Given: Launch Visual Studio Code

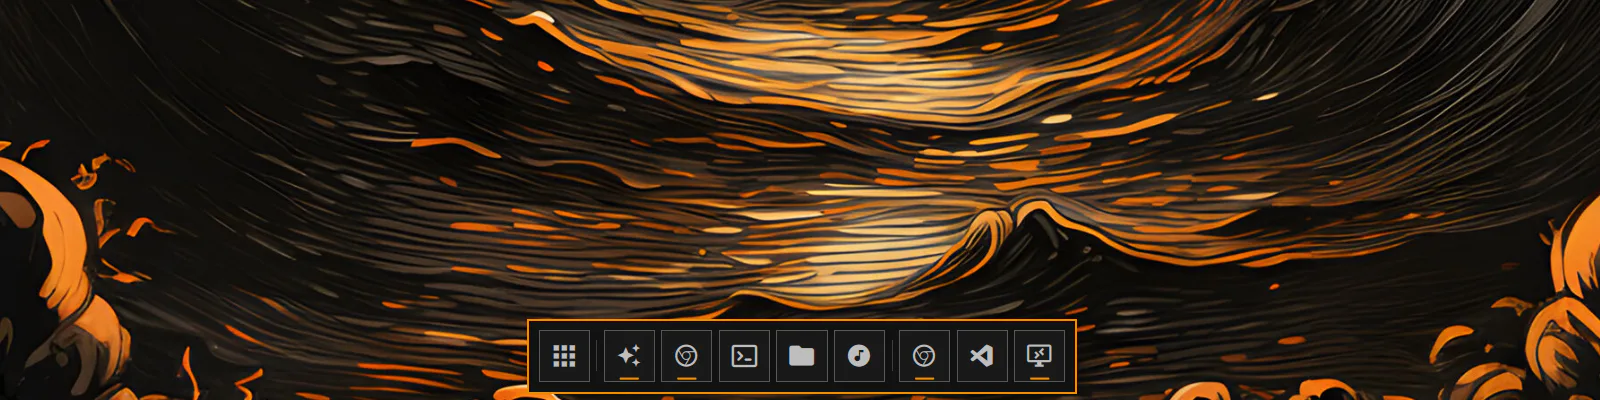Looking at the screenshot, I should [982, 356].
